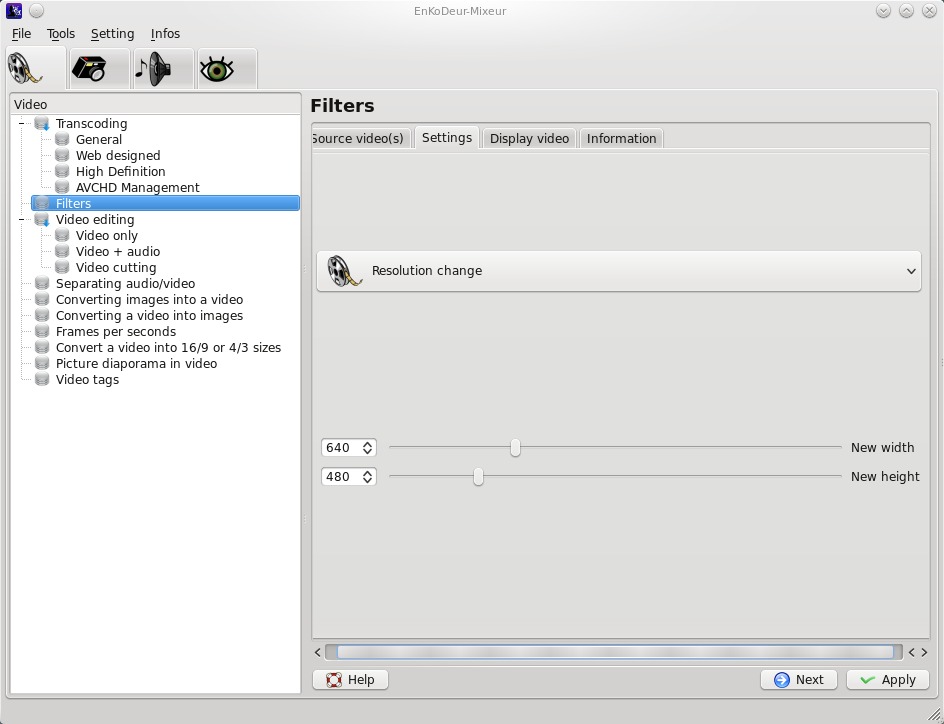The height and width of the screenshot is (724, 944).
Task: Collapse the Video editing tree branch
Action: coord(22,220)
